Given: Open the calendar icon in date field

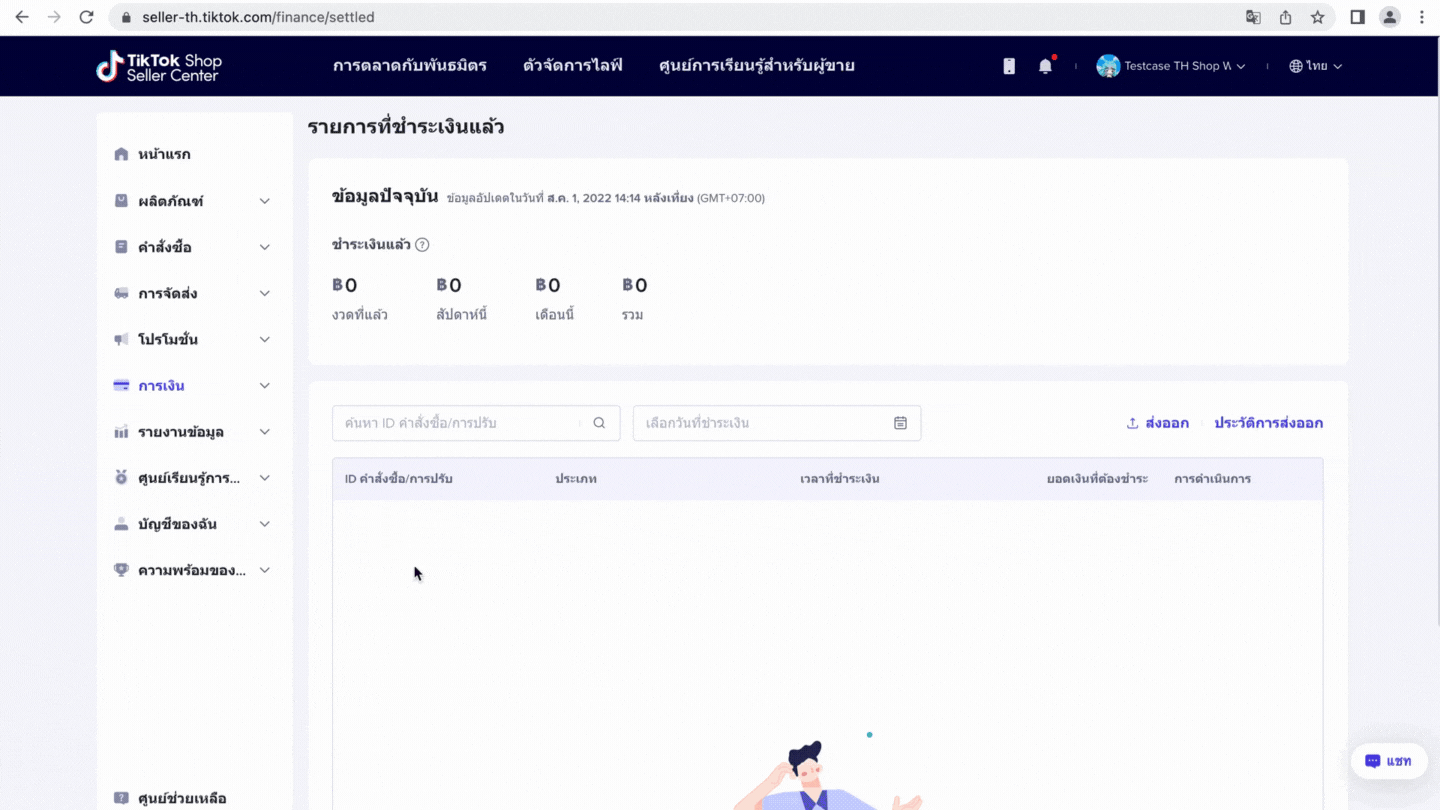Looking at the screenshot, I should click(x=900, y=423).
